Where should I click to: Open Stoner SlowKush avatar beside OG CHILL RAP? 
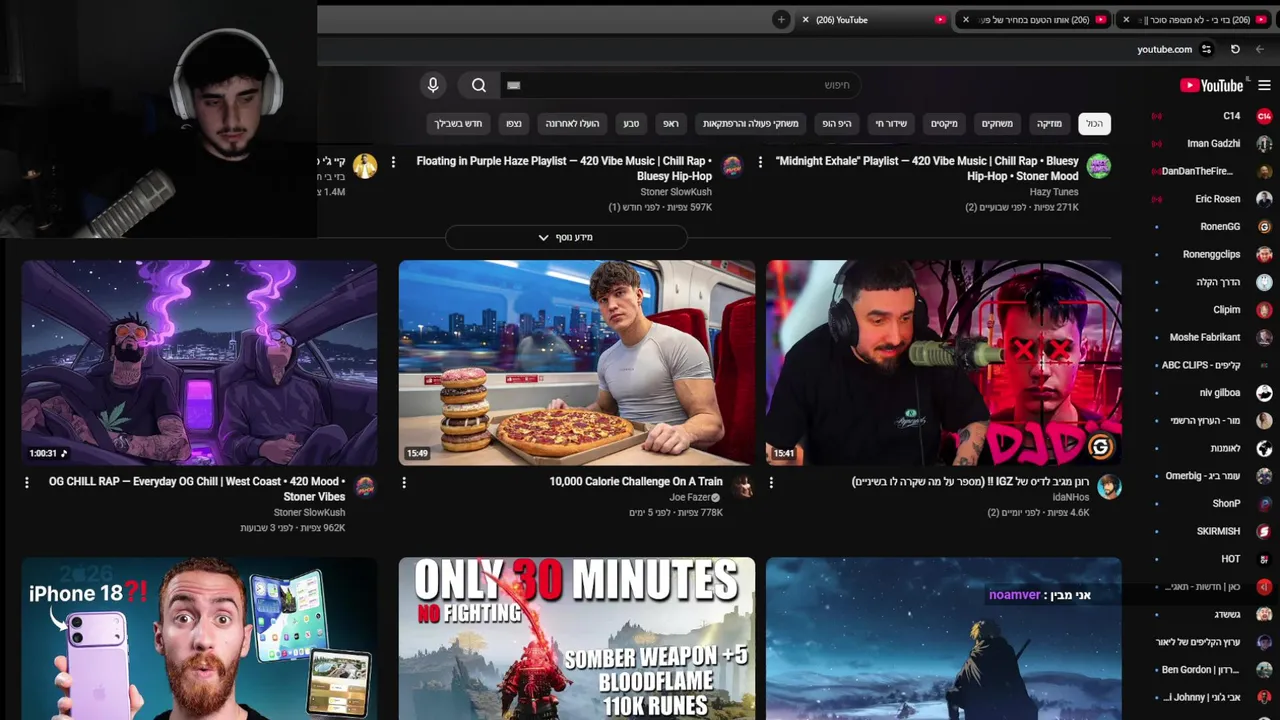click(x=365, y=487)
